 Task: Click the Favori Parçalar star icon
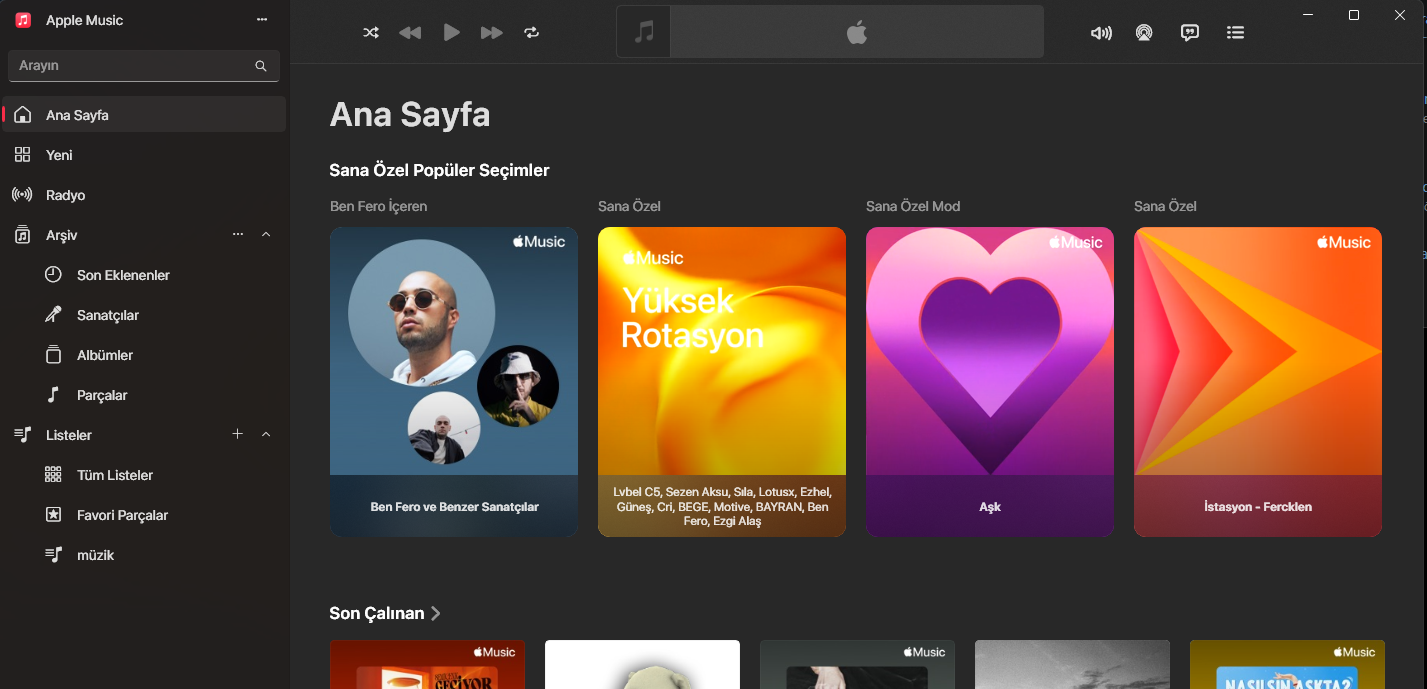[x=54, y=515]
